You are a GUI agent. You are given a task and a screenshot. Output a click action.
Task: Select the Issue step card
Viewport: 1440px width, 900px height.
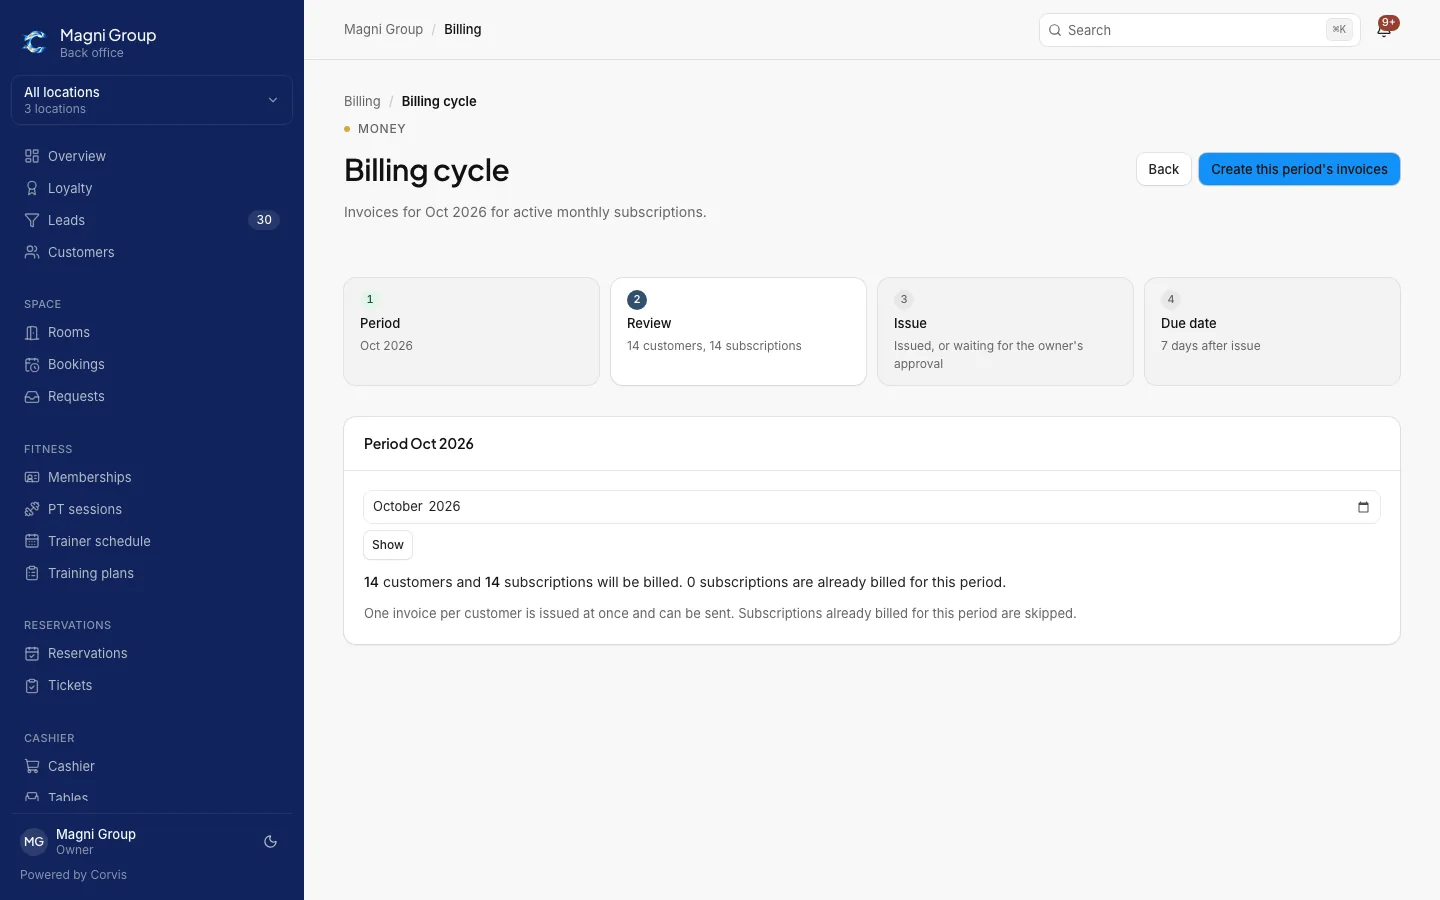click(1005, 331)
